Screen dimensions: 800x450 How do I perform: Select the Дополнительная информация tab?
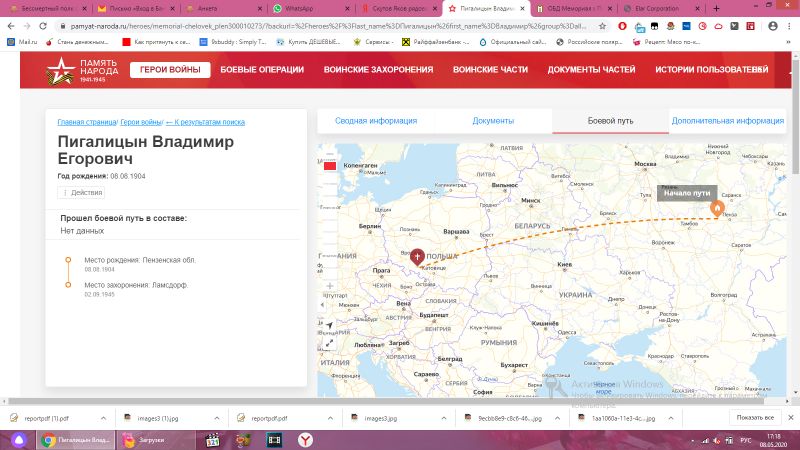tap(727, 120)
